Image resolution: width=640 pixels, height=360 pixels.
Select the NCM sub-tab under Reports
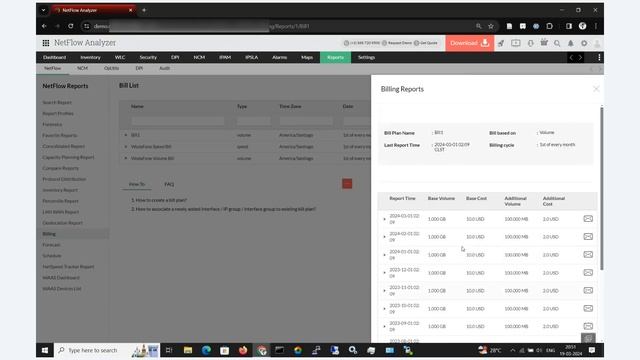pyautogui.click(x=82, y=68)
